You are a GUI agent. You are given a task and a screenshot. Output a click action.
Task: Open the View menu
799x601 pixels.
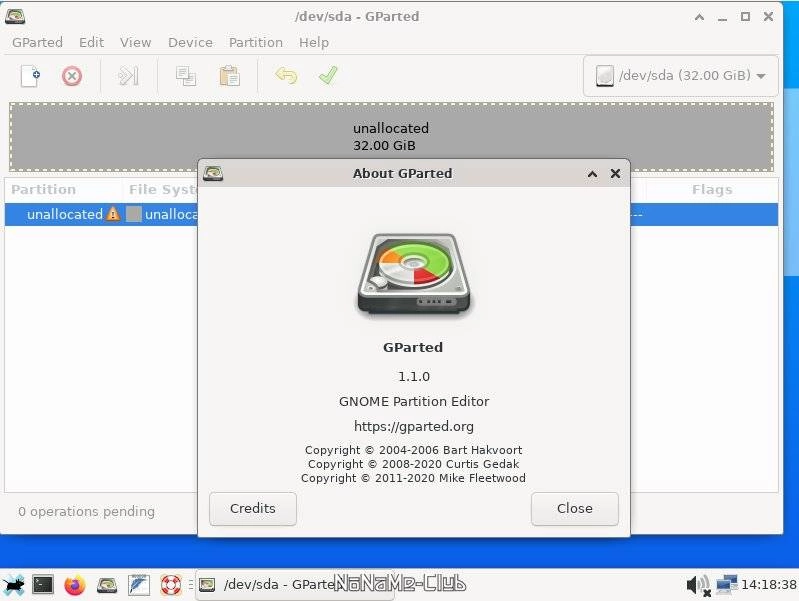point(136,42)
